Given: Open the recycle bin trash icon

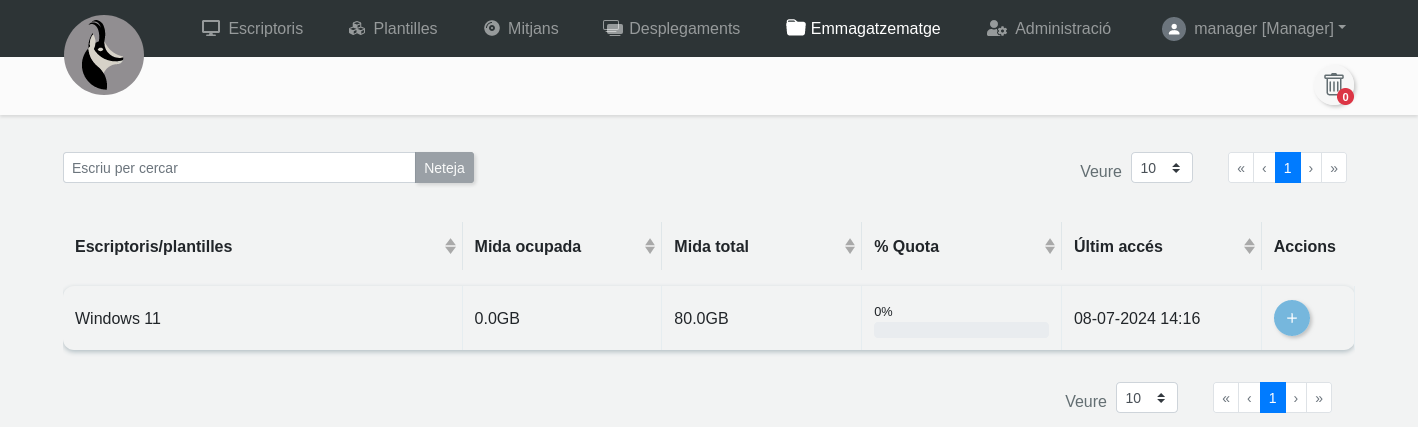Looking at the screenshot, I should (1334, 85).
